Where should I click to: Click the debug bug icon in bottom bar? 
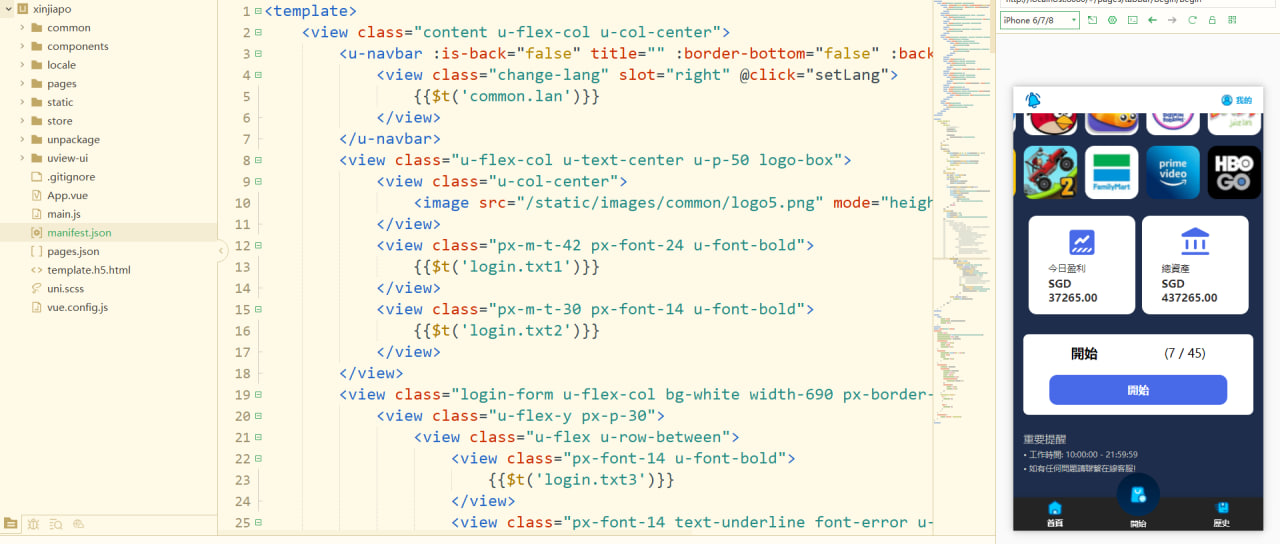(x=33, y=523)
